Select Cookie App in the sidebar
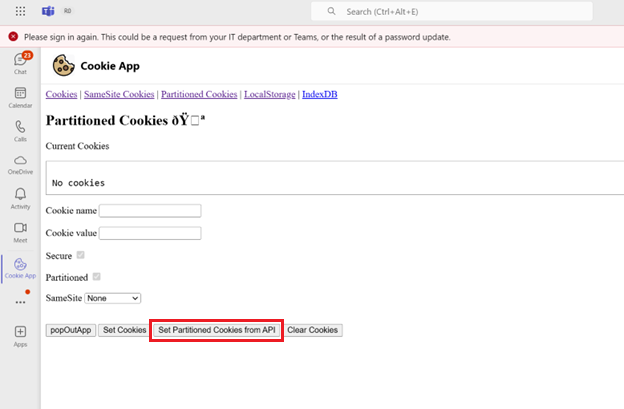The width and height of the screenshot is (624, 409). tap(20, 269)
